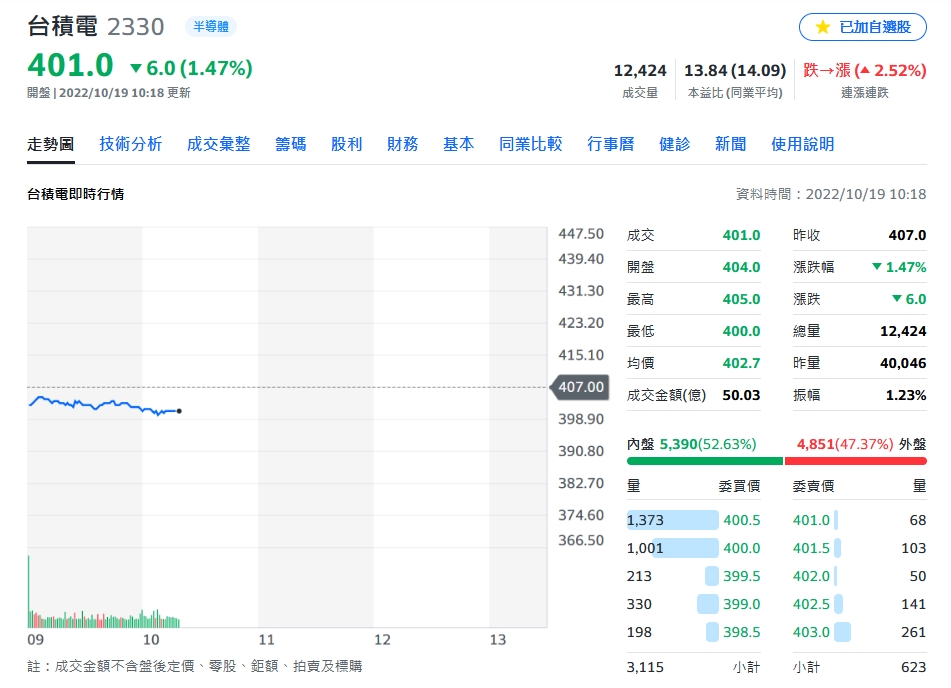Screen dimensions: 951x688
Task: Click the ask subtotal 623
Action: pyautogui.click(x=913, y=667)
